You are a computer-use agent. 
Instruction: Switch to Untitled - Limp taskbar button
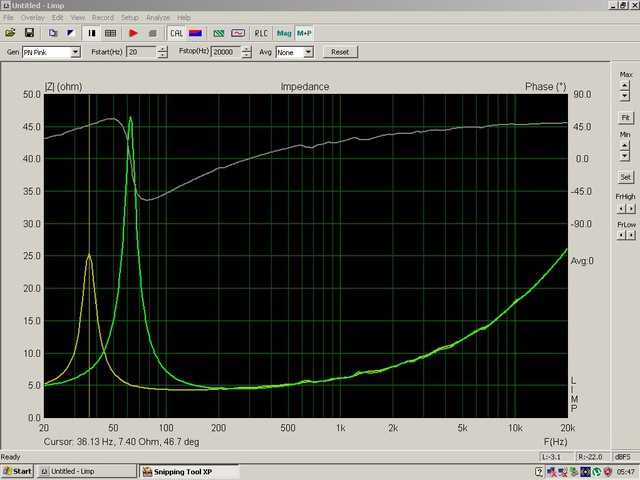(x=87, y=471)
